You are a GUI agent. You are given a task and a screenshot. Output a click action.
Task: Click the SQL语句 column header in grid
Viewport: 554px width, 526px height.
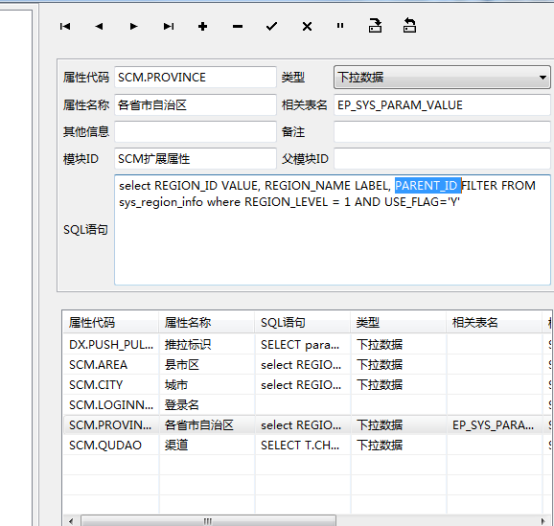tap(302, 323)
